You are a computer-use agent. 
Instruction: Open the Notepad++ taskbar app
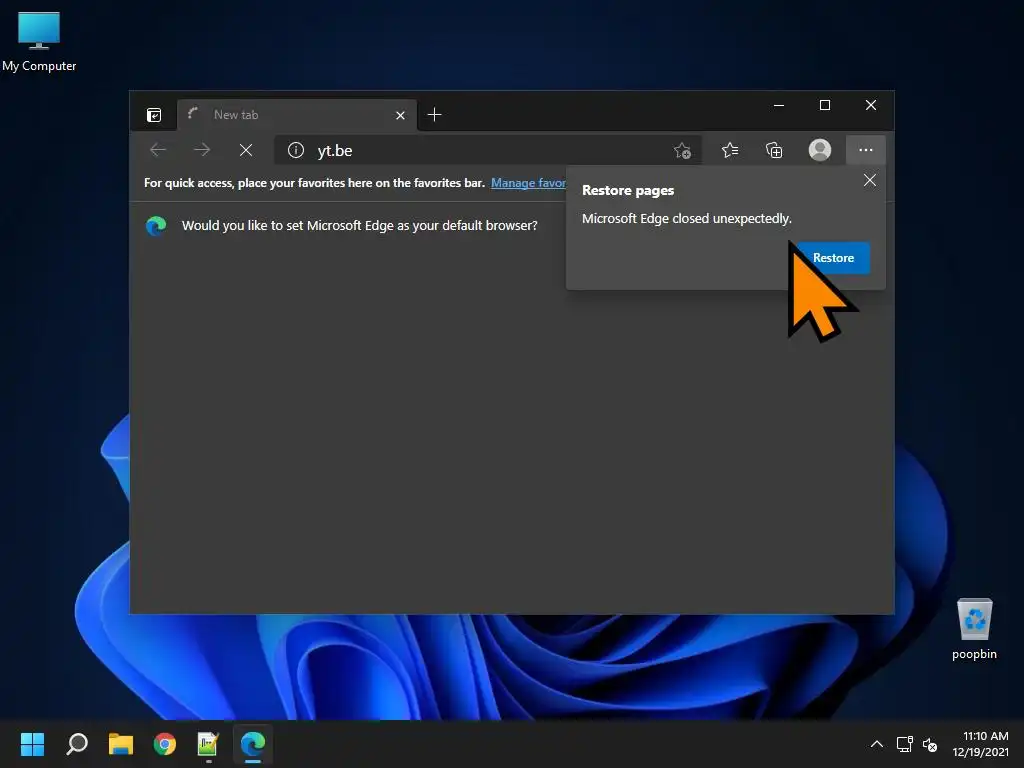click(208, 744)
